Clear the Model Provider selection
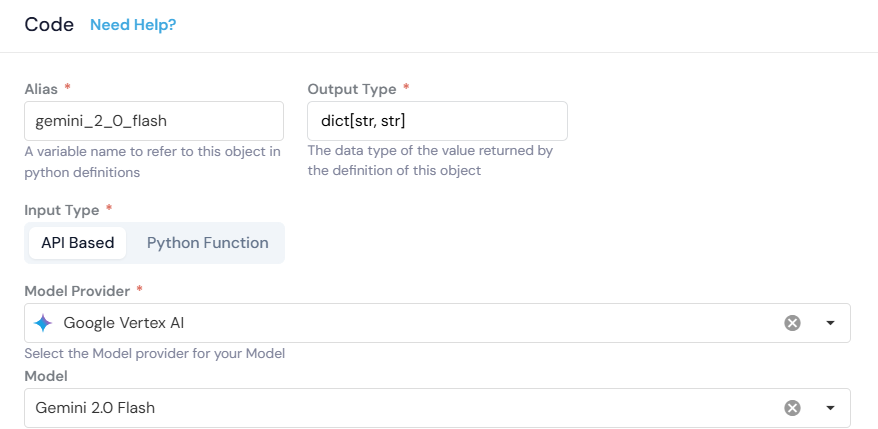Screen dimensions: 878x429 [792, 323]
